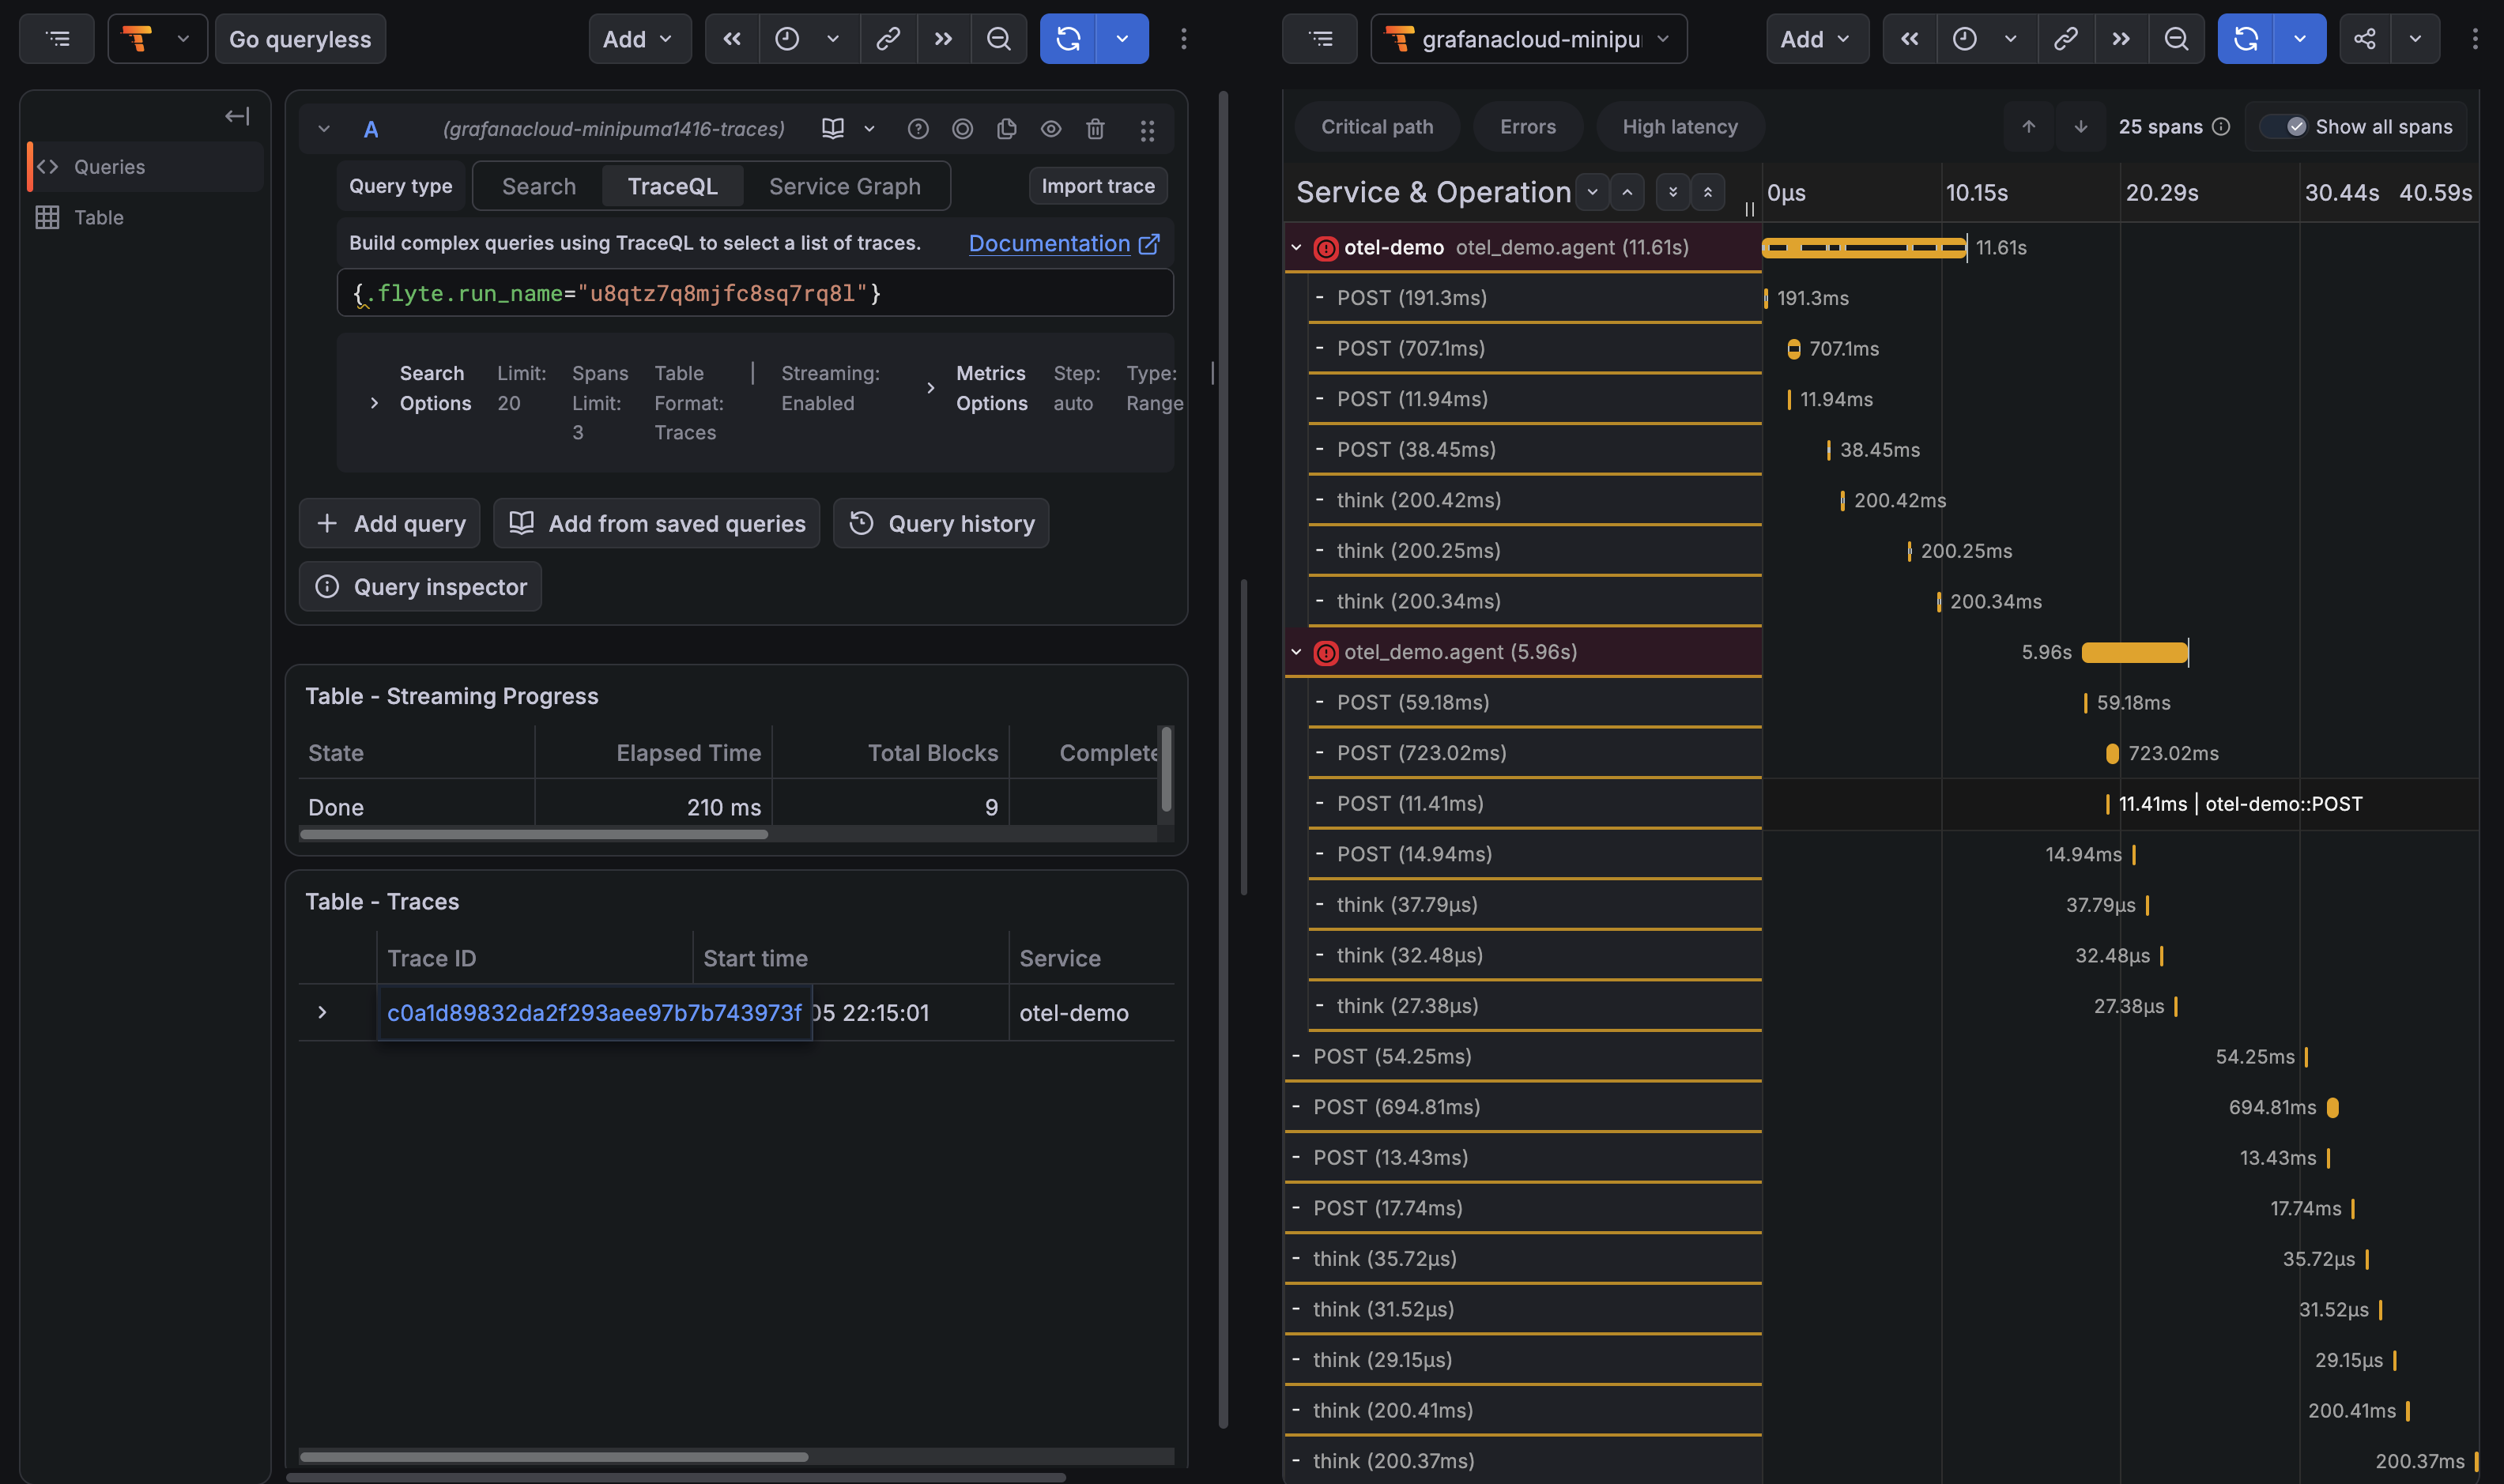Copy left pane time range link
Viewport: 2504px width, 1484px height.
coord(888,39)
